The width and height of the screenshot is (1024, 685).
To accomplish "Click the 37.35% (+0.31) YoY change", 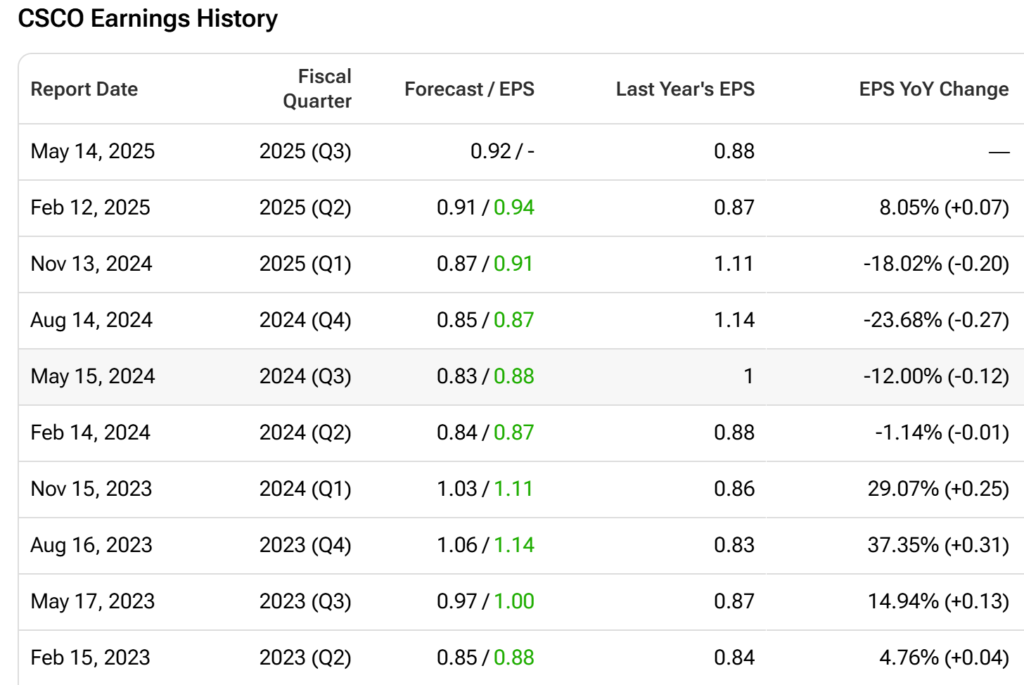I will click(938, 545).
